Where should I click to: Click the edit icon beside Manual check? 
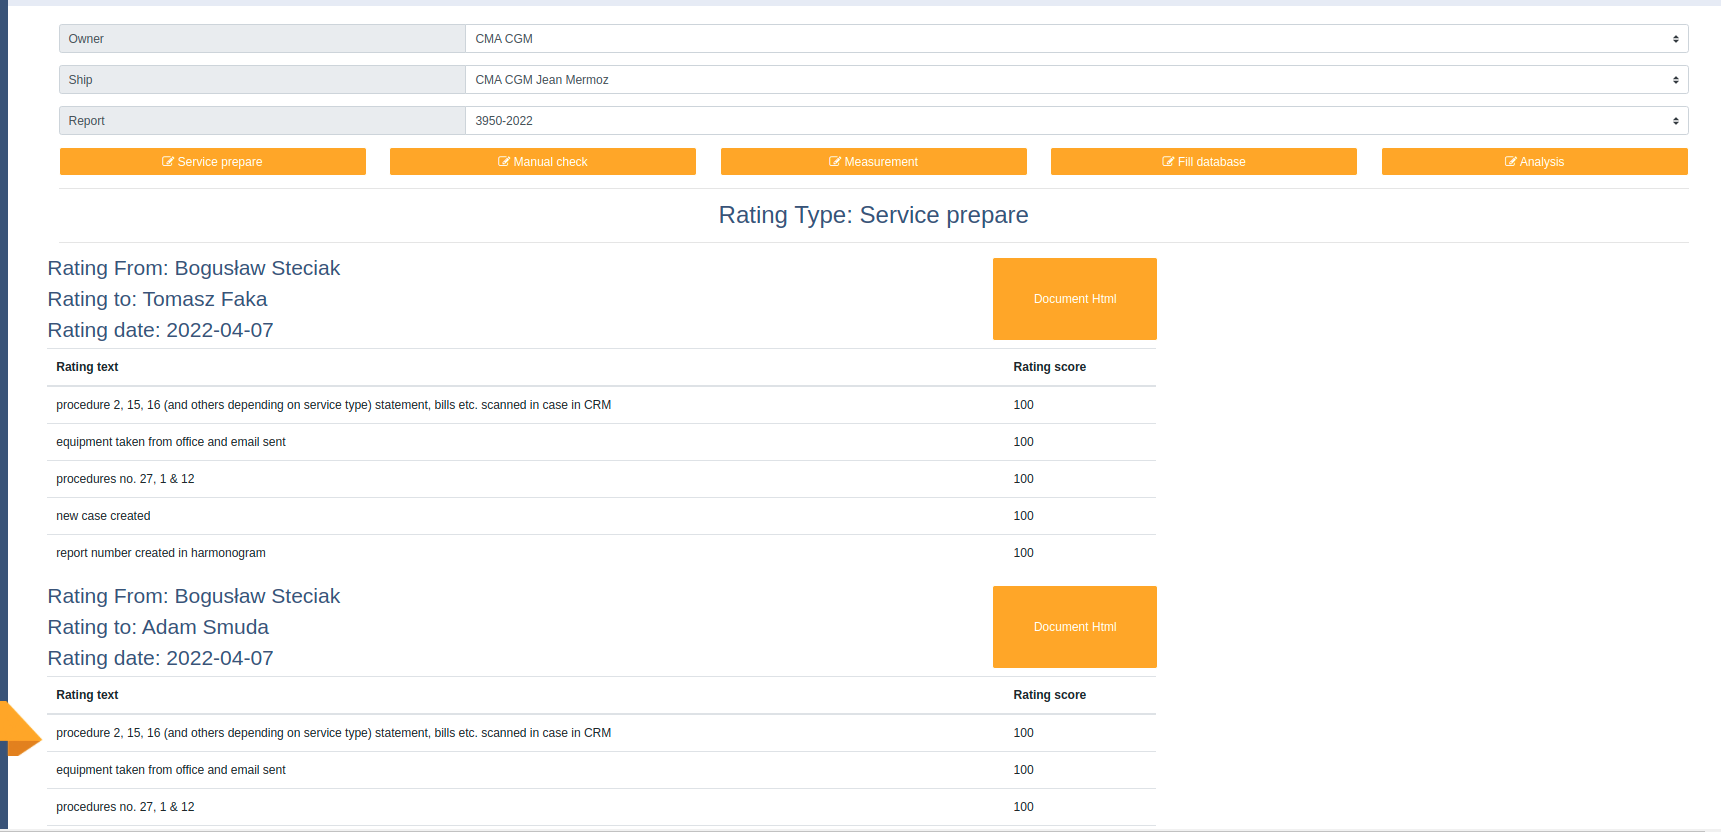click(504, 162)
